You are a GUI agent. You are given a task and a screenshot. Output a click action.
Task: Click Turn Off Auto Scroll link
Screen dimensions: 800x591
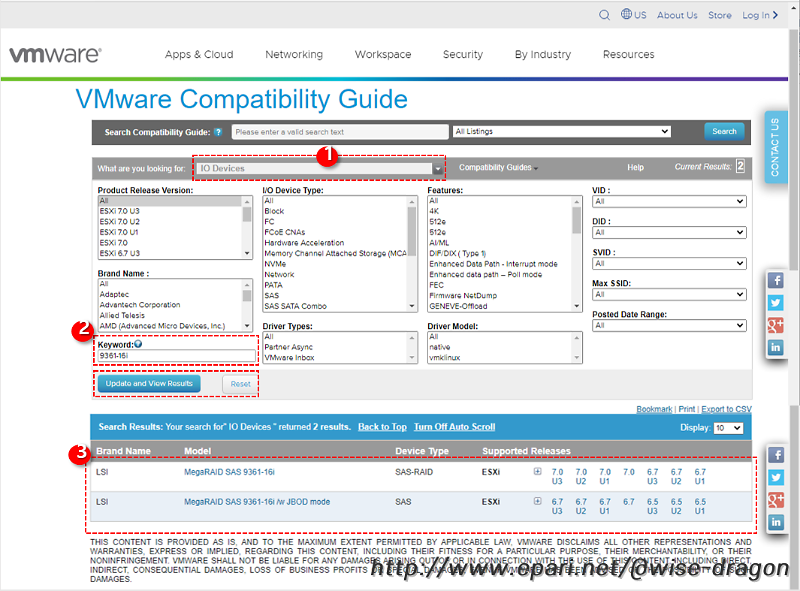pyautogui.click(x=454, y=427)
